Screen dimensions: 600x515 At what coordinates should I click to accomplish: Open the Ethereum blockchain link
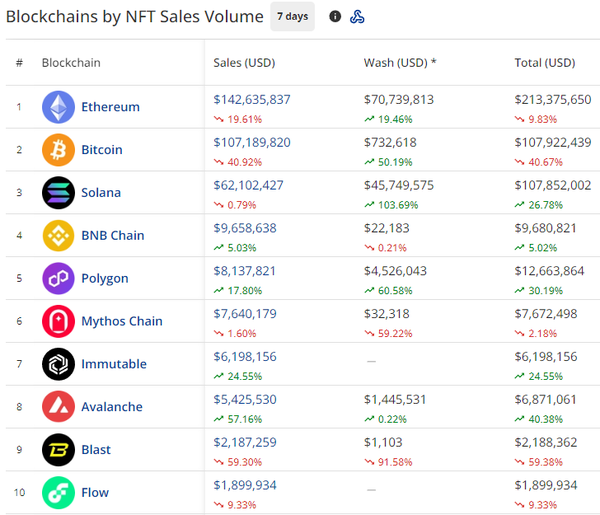pyautogui.click(x=110, y=107)
